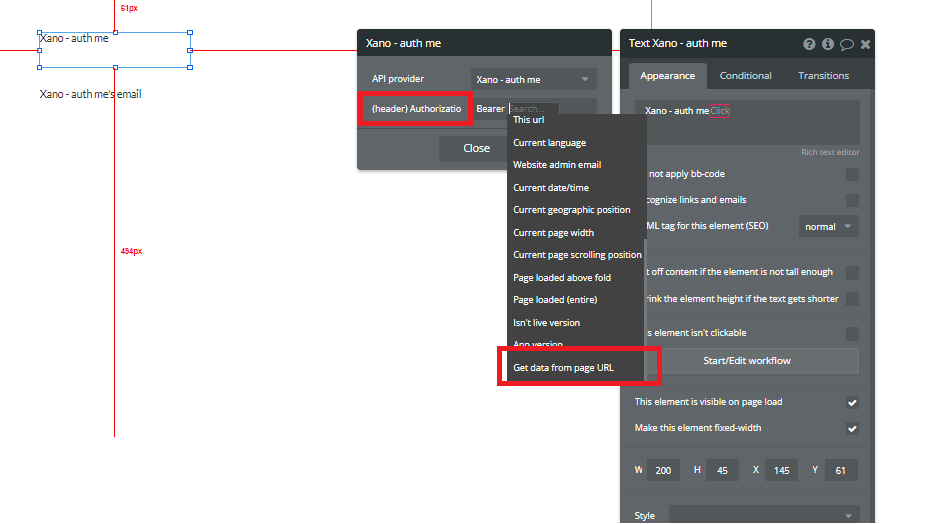Click the W width field showing 200
Image resolution: width=941 pixels, height=524 pixels.
[x=663, y=470]
